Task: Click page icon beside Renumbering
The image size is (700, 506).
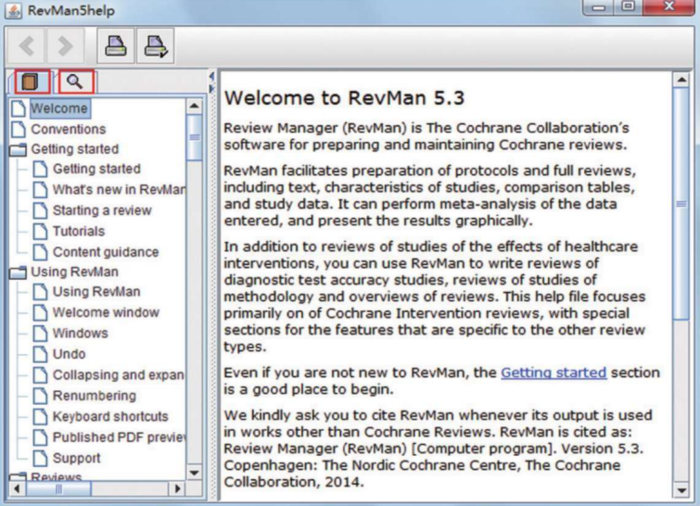Action: coord(40,396)
